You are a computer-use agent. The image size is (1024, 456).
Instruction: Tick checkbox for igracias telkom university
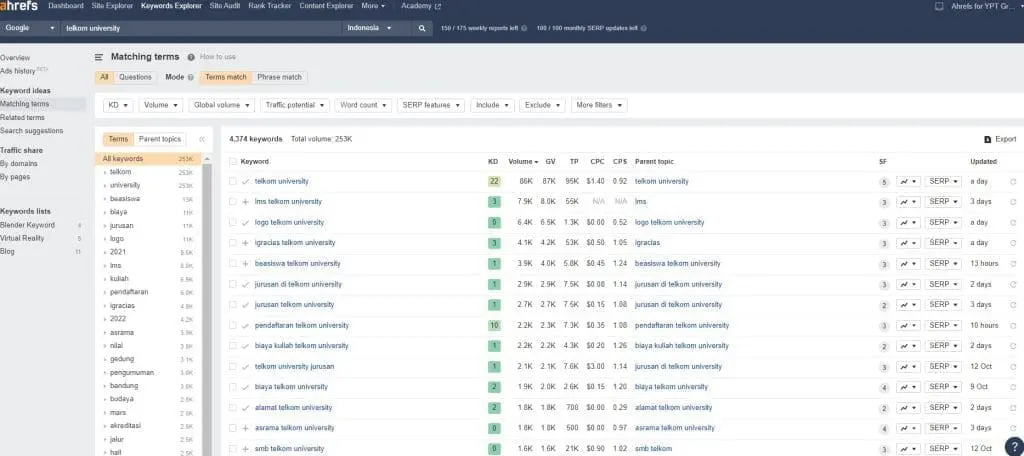coord(232,243)
